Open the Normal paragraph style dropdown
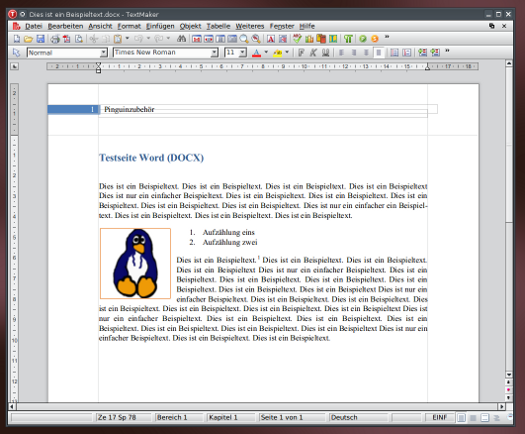Image resolution: width=525 pixels, height=434 pixels. [x=104, y=53]
